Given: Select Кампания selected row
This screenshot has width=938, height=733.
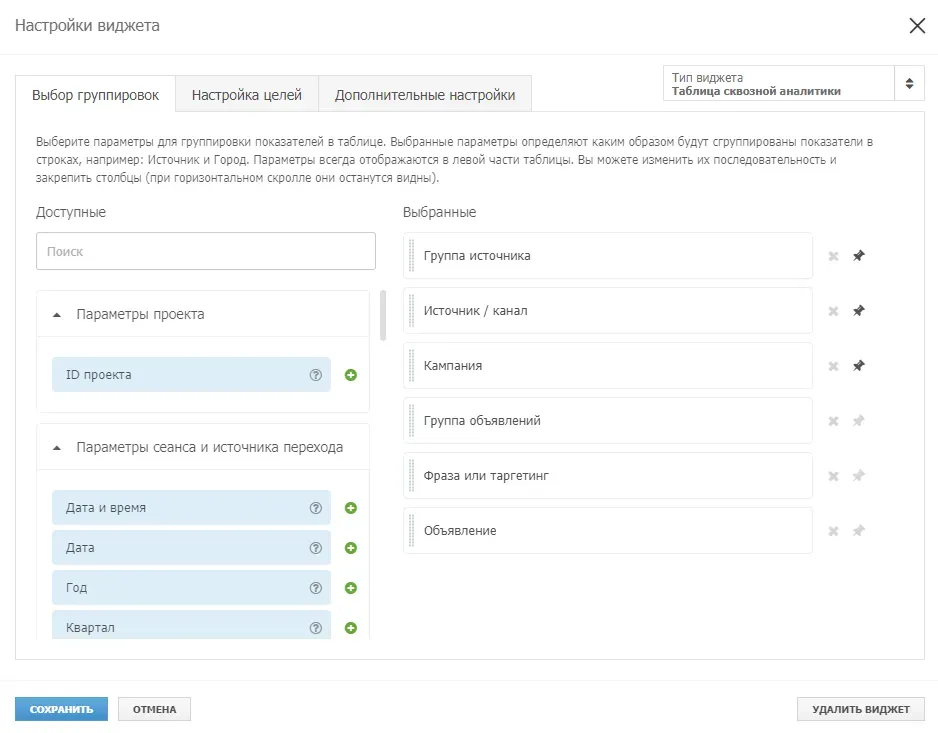Looking at the screenshot, I should pos(608,366).
